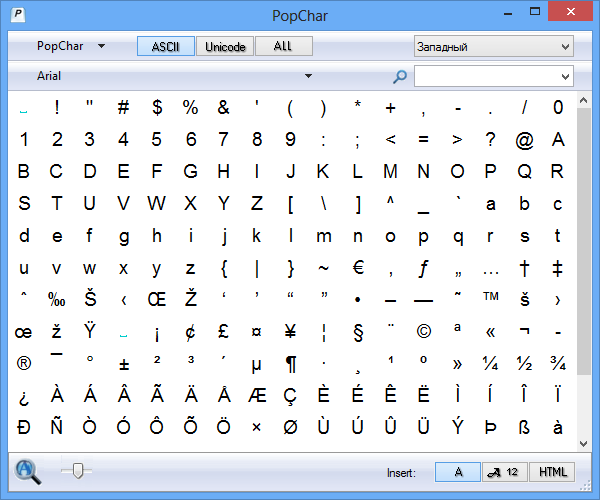The width and height of the screenshot is (600, 500).
Task: Select the pound £ character
Action: pyautogui.click(x=223, y=331)
